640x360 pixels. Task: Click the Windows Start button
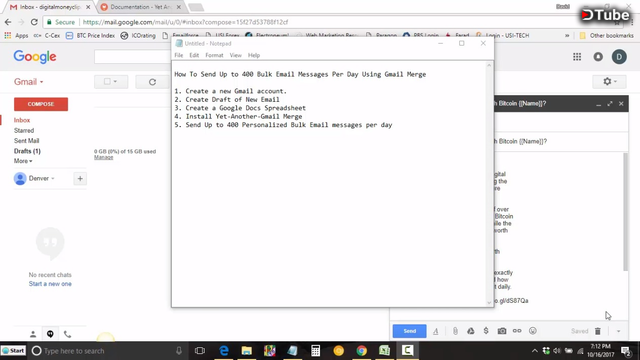(x=13, y=351)
